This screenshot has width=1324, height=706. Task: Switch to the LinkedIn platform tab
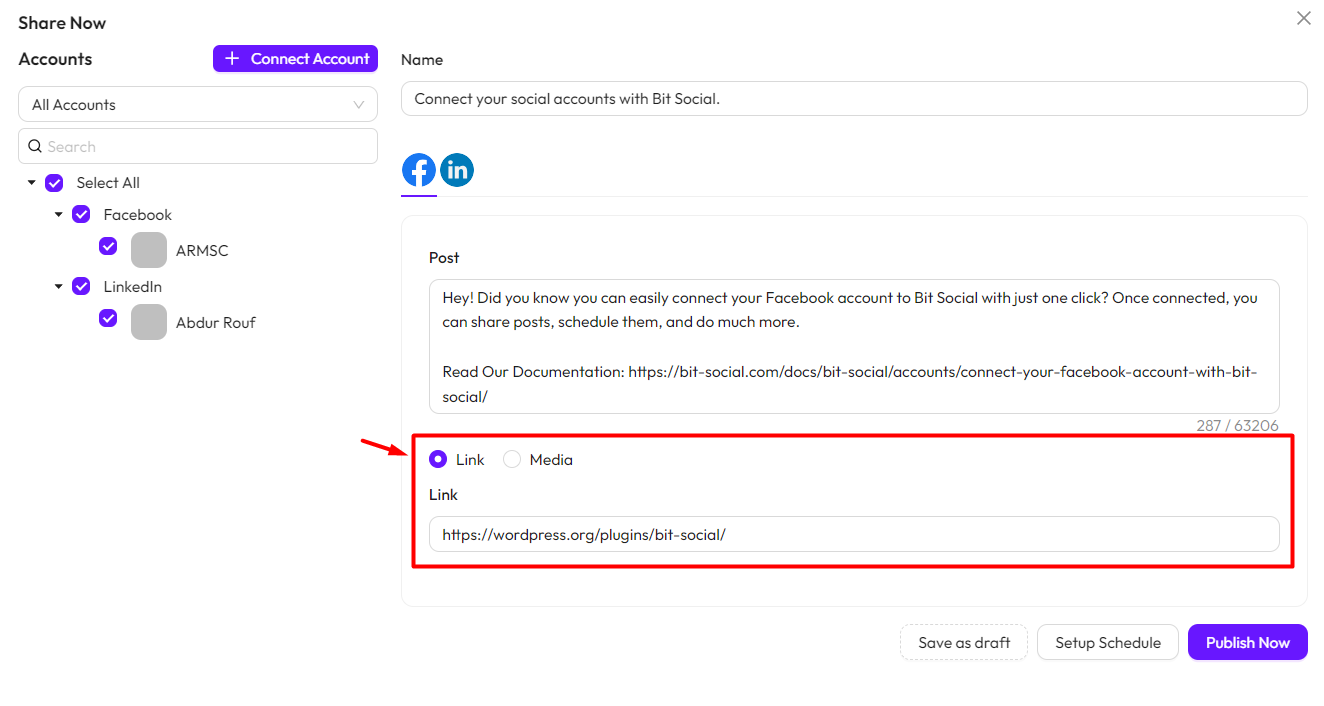[x=457, y=170]
